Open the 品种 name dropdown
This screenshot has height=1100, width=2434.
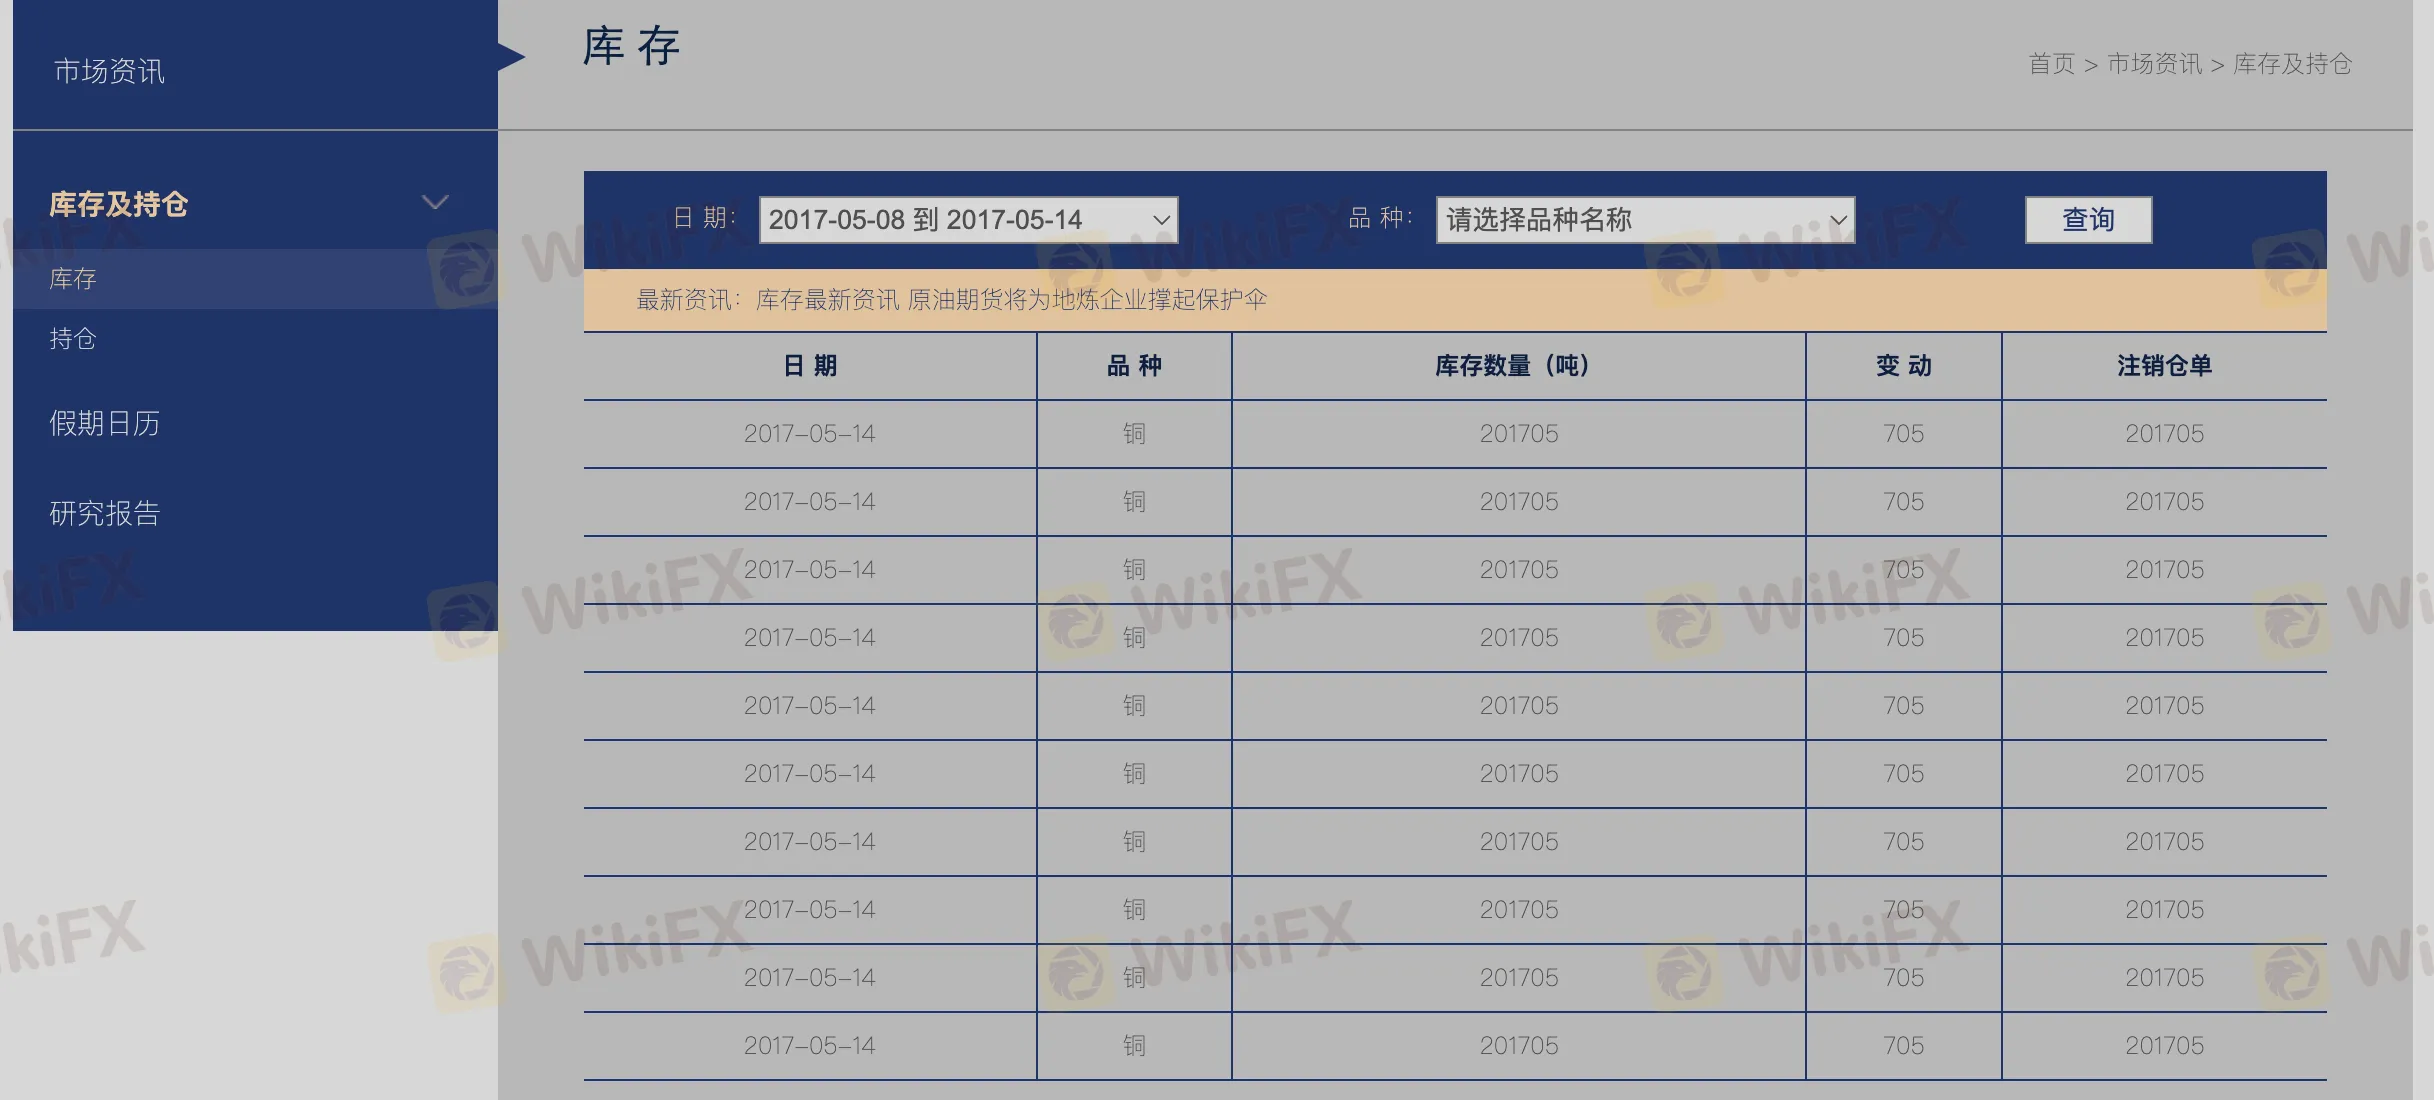[x=1644, y=220]
